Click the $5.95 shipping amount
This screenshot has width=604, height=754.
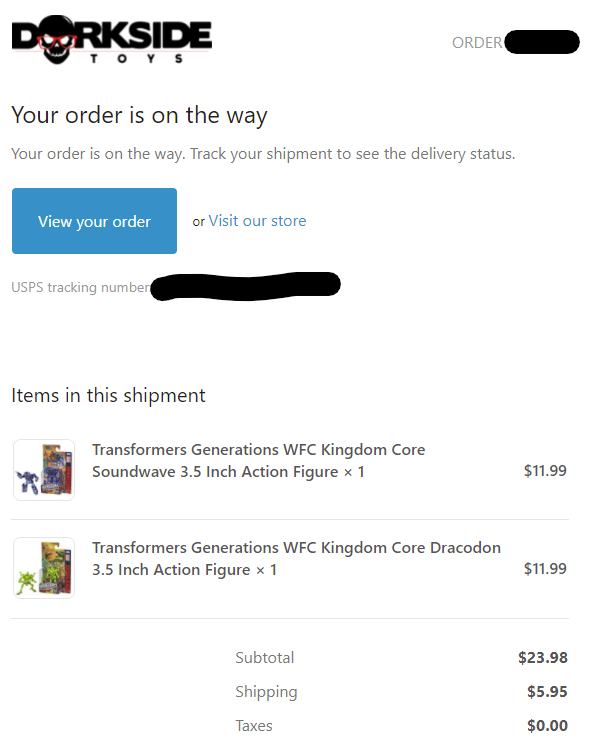click(x=547, y=692)
